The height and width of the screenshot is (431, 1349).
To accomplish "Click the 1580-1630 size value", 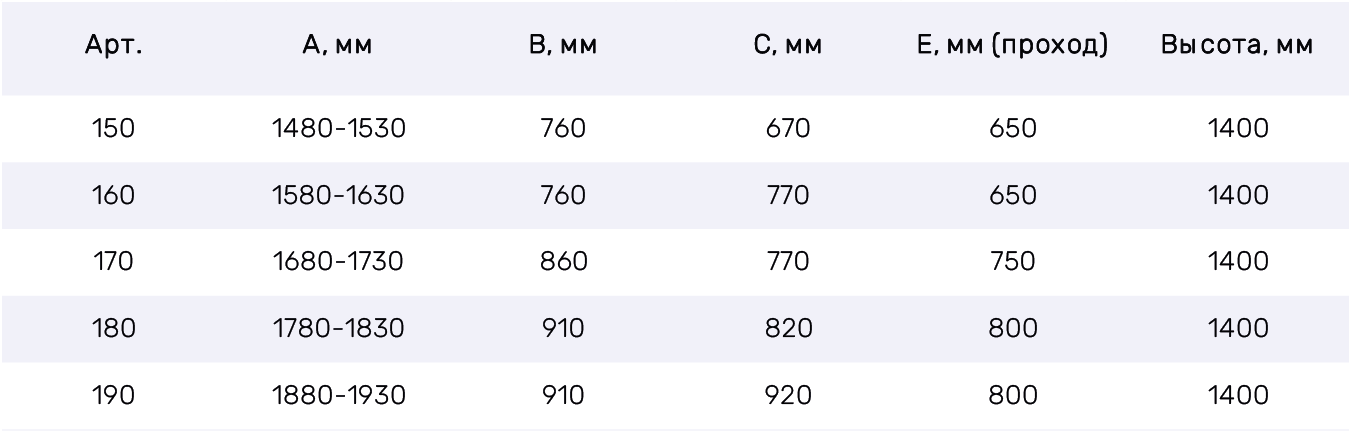I will [x=338, y=195].
